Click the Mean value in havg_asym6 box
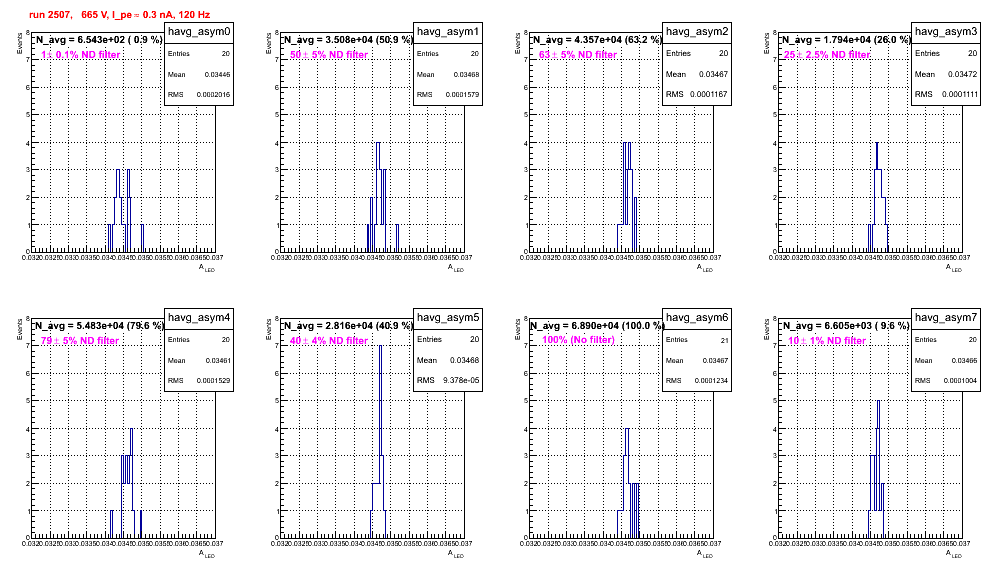This screenshot has height=572, width=996. (x=715, y=360)
